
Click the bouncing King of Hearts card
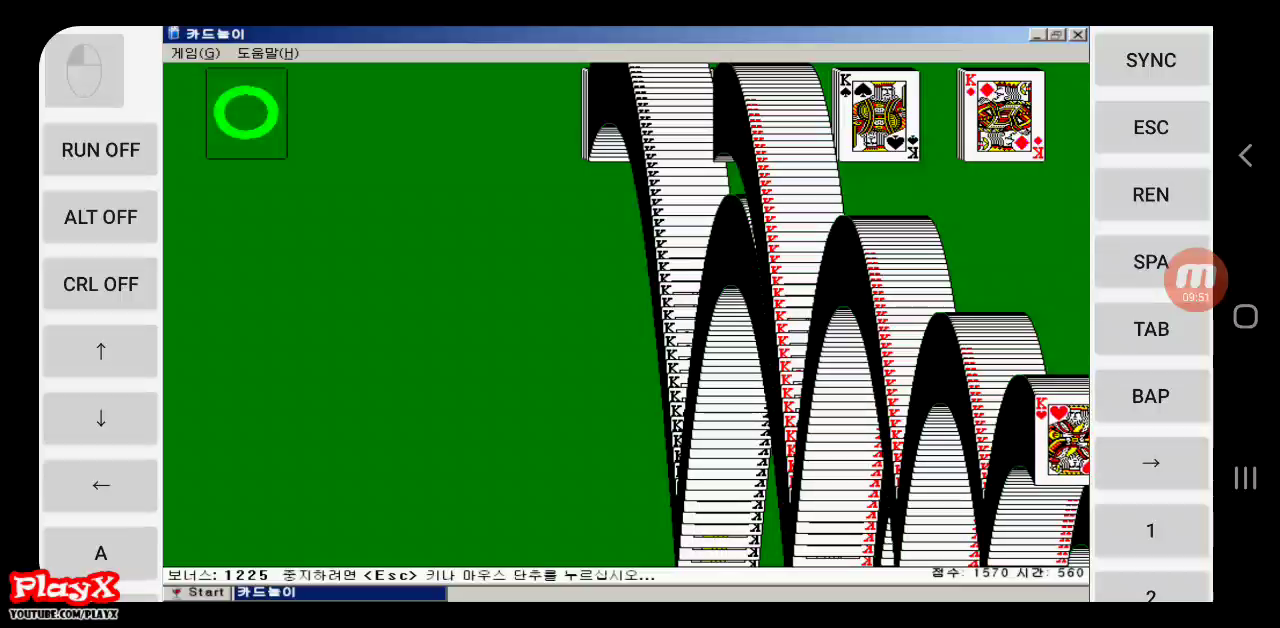point(1062,432)
